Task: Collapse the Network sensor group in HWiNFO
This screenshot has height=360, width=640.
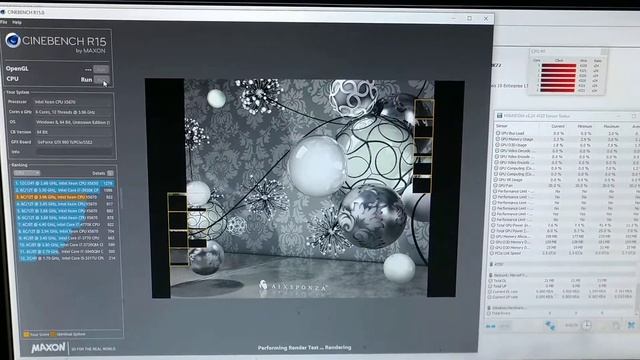Action: (x=491, y=275)
